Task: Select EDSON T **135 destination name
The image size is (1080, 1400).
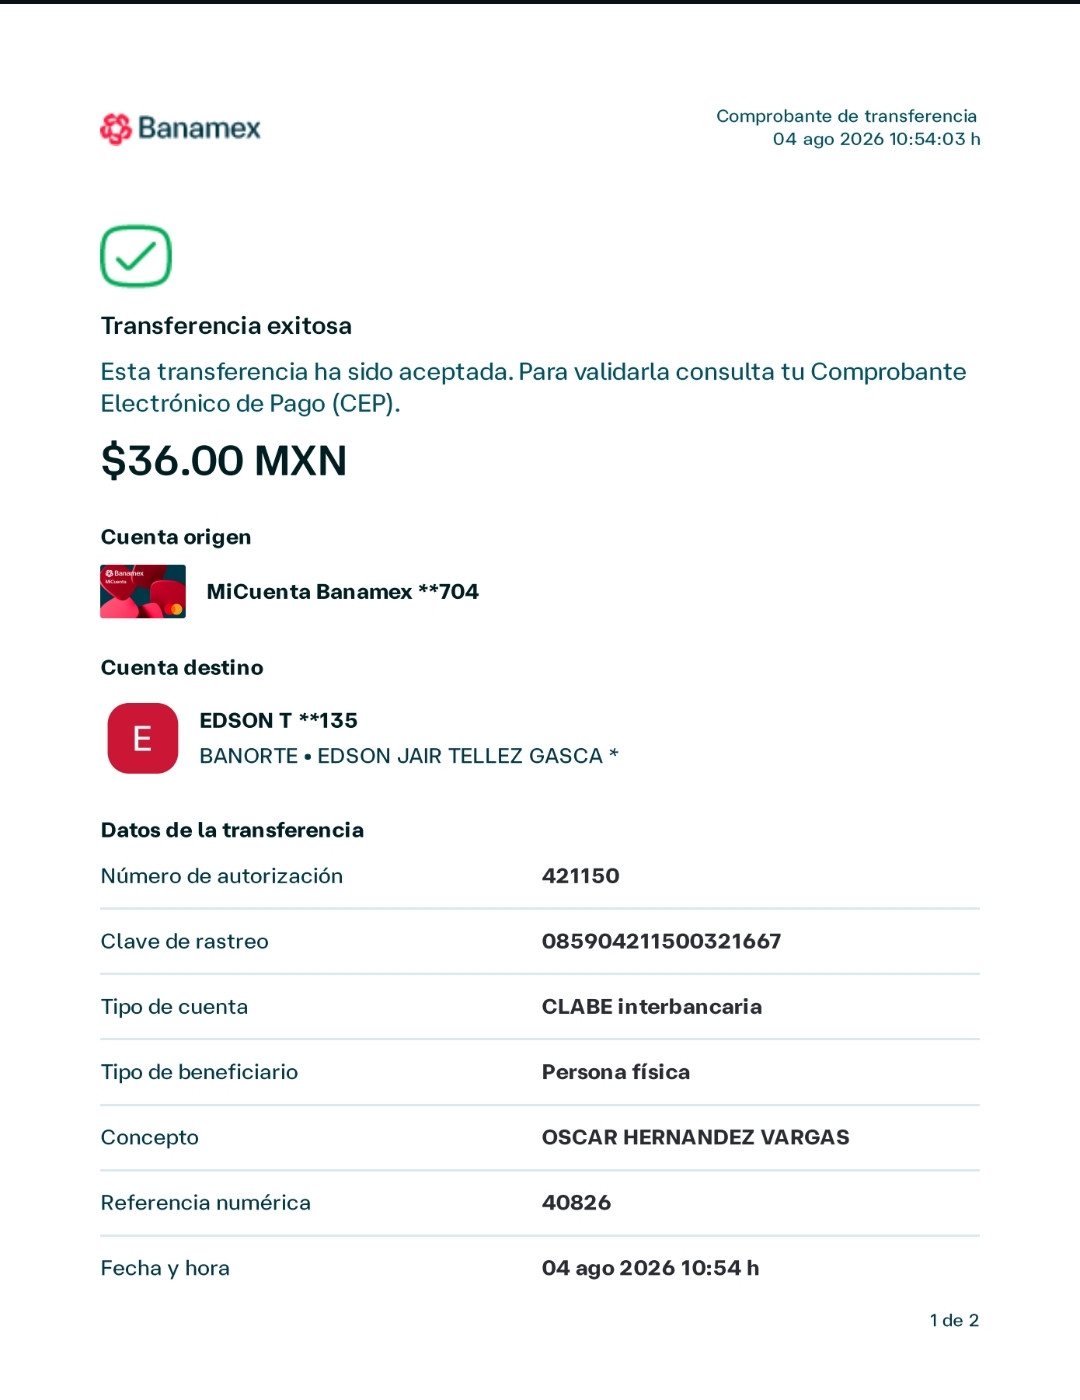Action: 278,720
